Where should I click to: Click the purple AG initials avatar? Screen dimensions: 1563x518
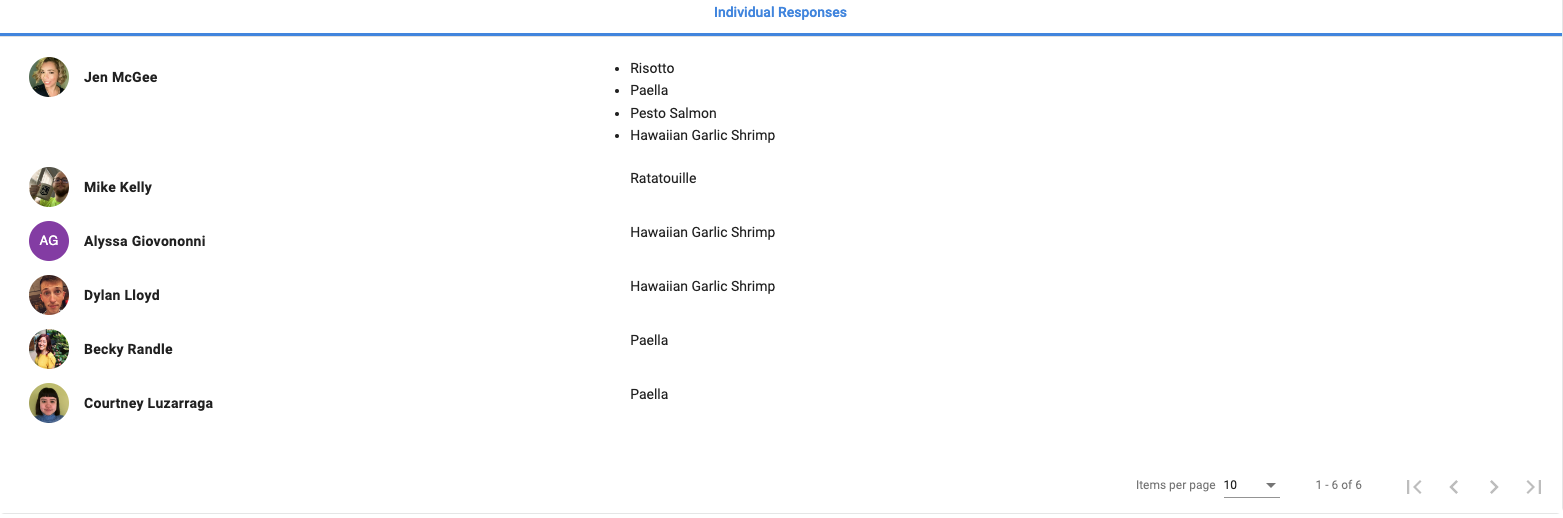point(49,241)
